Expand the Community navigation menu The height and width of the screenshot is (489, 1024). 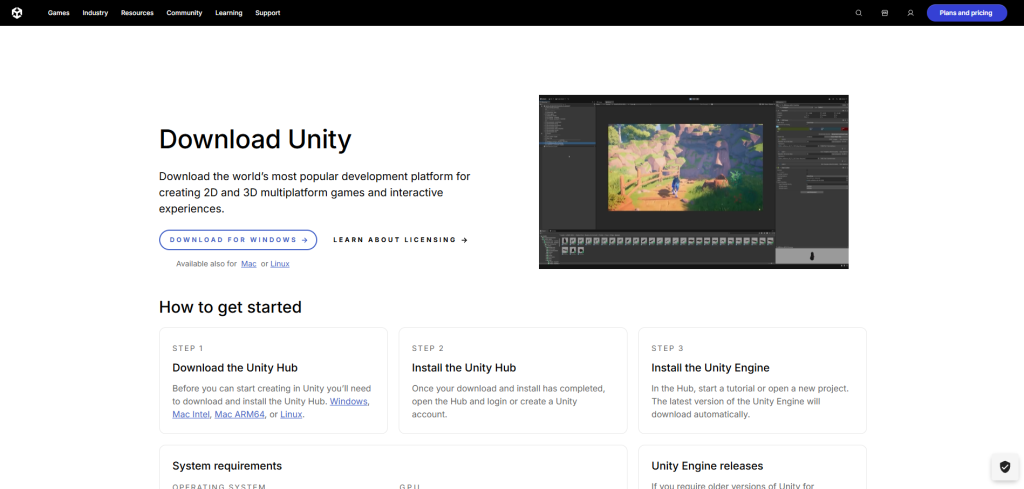184,13
